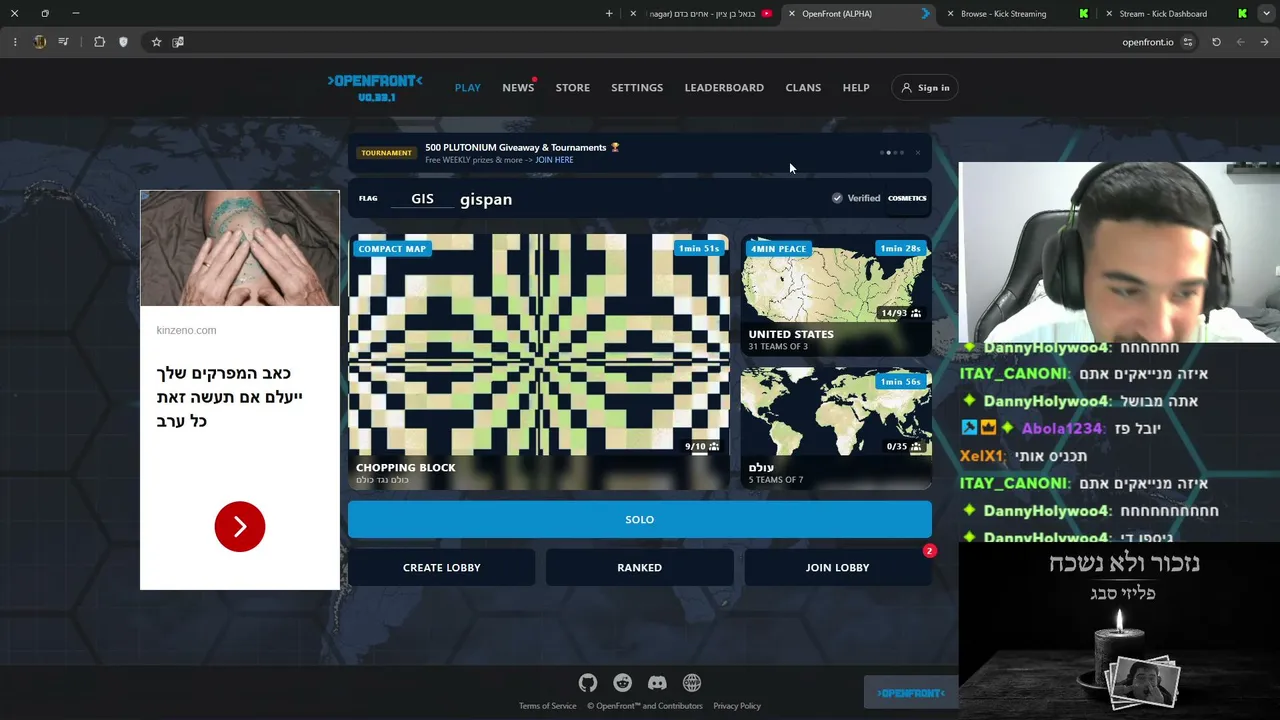Open the PLAY menu item
1280x720 pixels.
click(x=468, y=88)
